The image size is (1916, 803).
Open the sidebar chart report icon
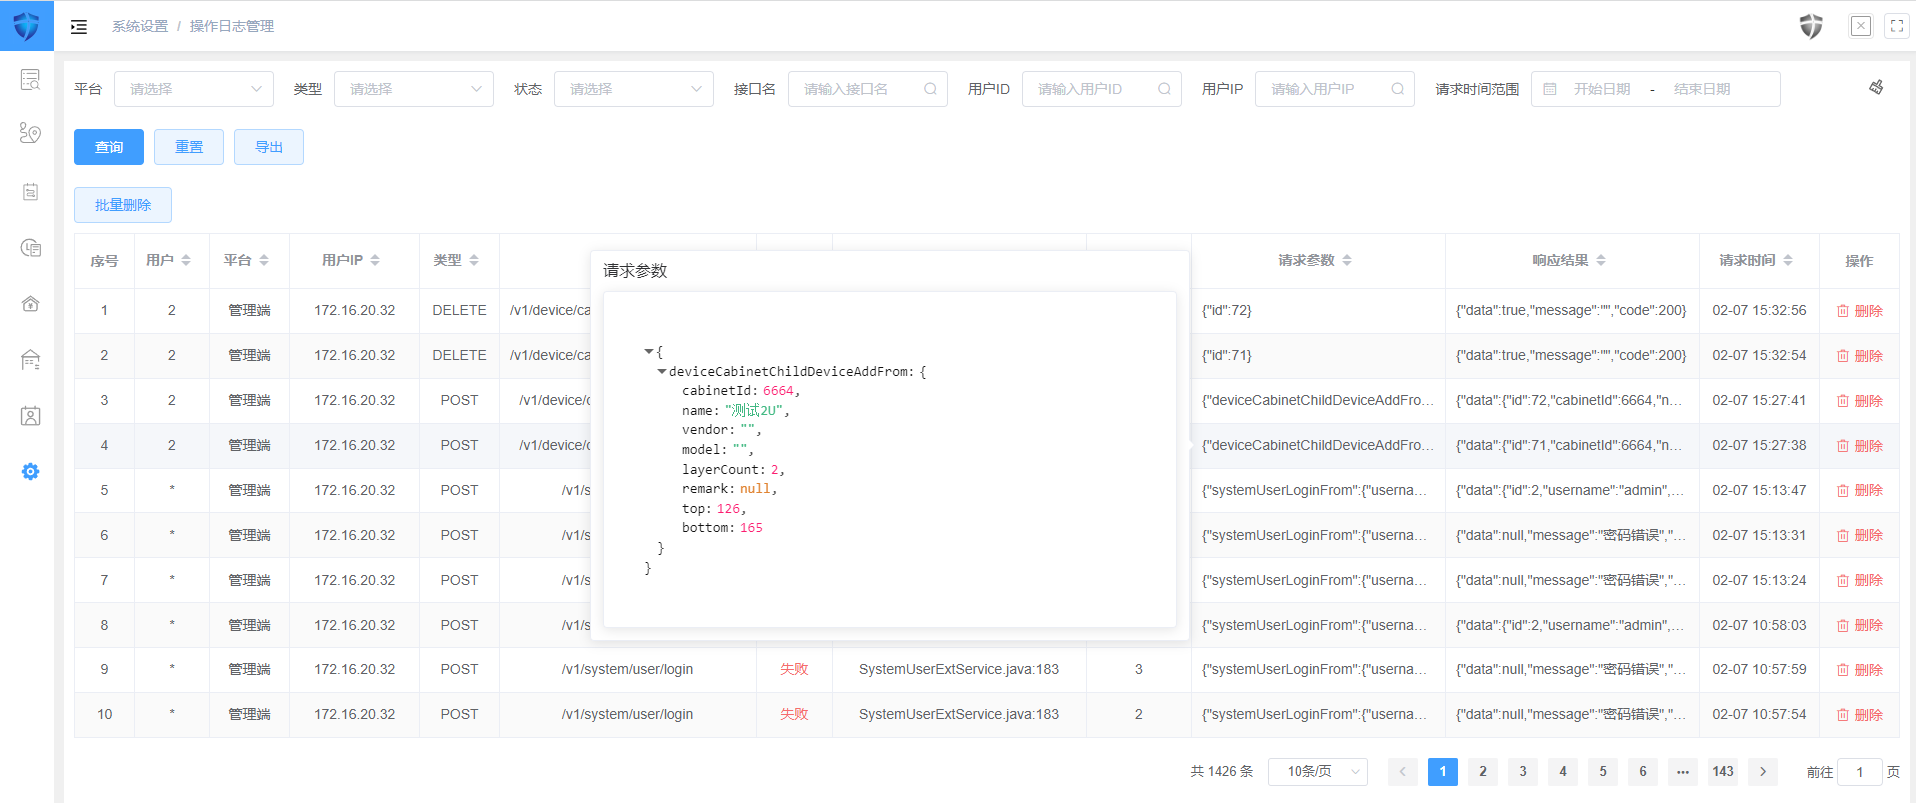(x=31, y=247)
